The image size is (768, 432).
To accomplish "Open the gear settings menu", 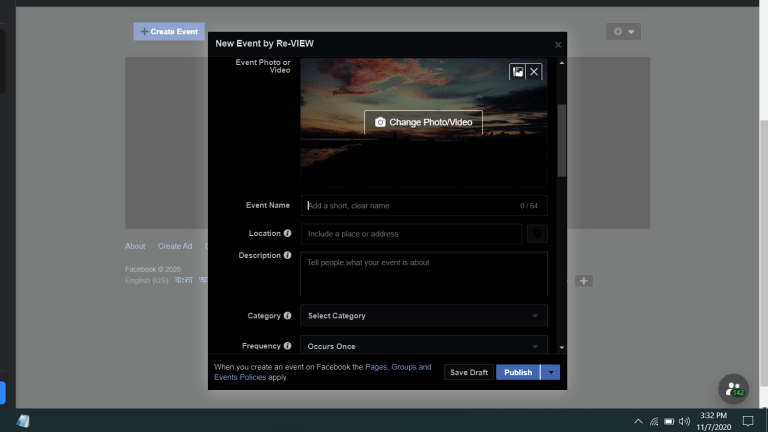I will coord(623,32).
